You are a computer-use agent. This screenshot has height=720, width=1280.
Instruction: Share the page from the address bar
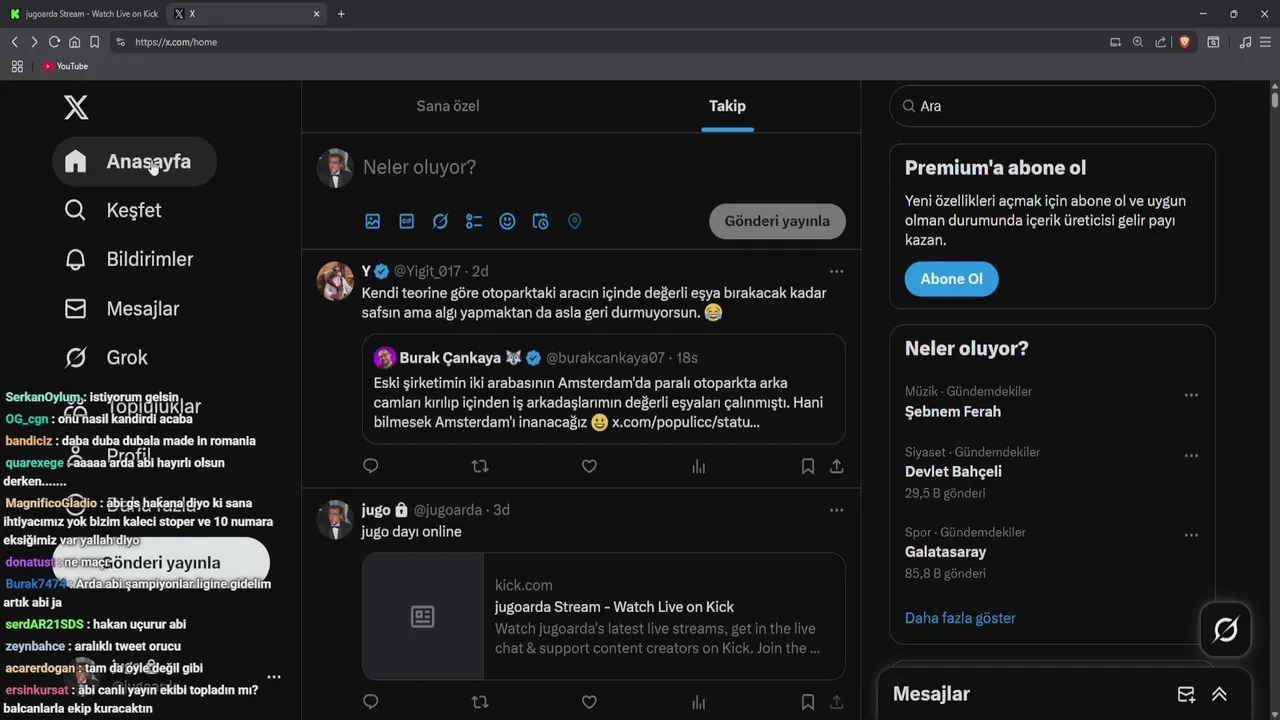(x=1161, y=42)
